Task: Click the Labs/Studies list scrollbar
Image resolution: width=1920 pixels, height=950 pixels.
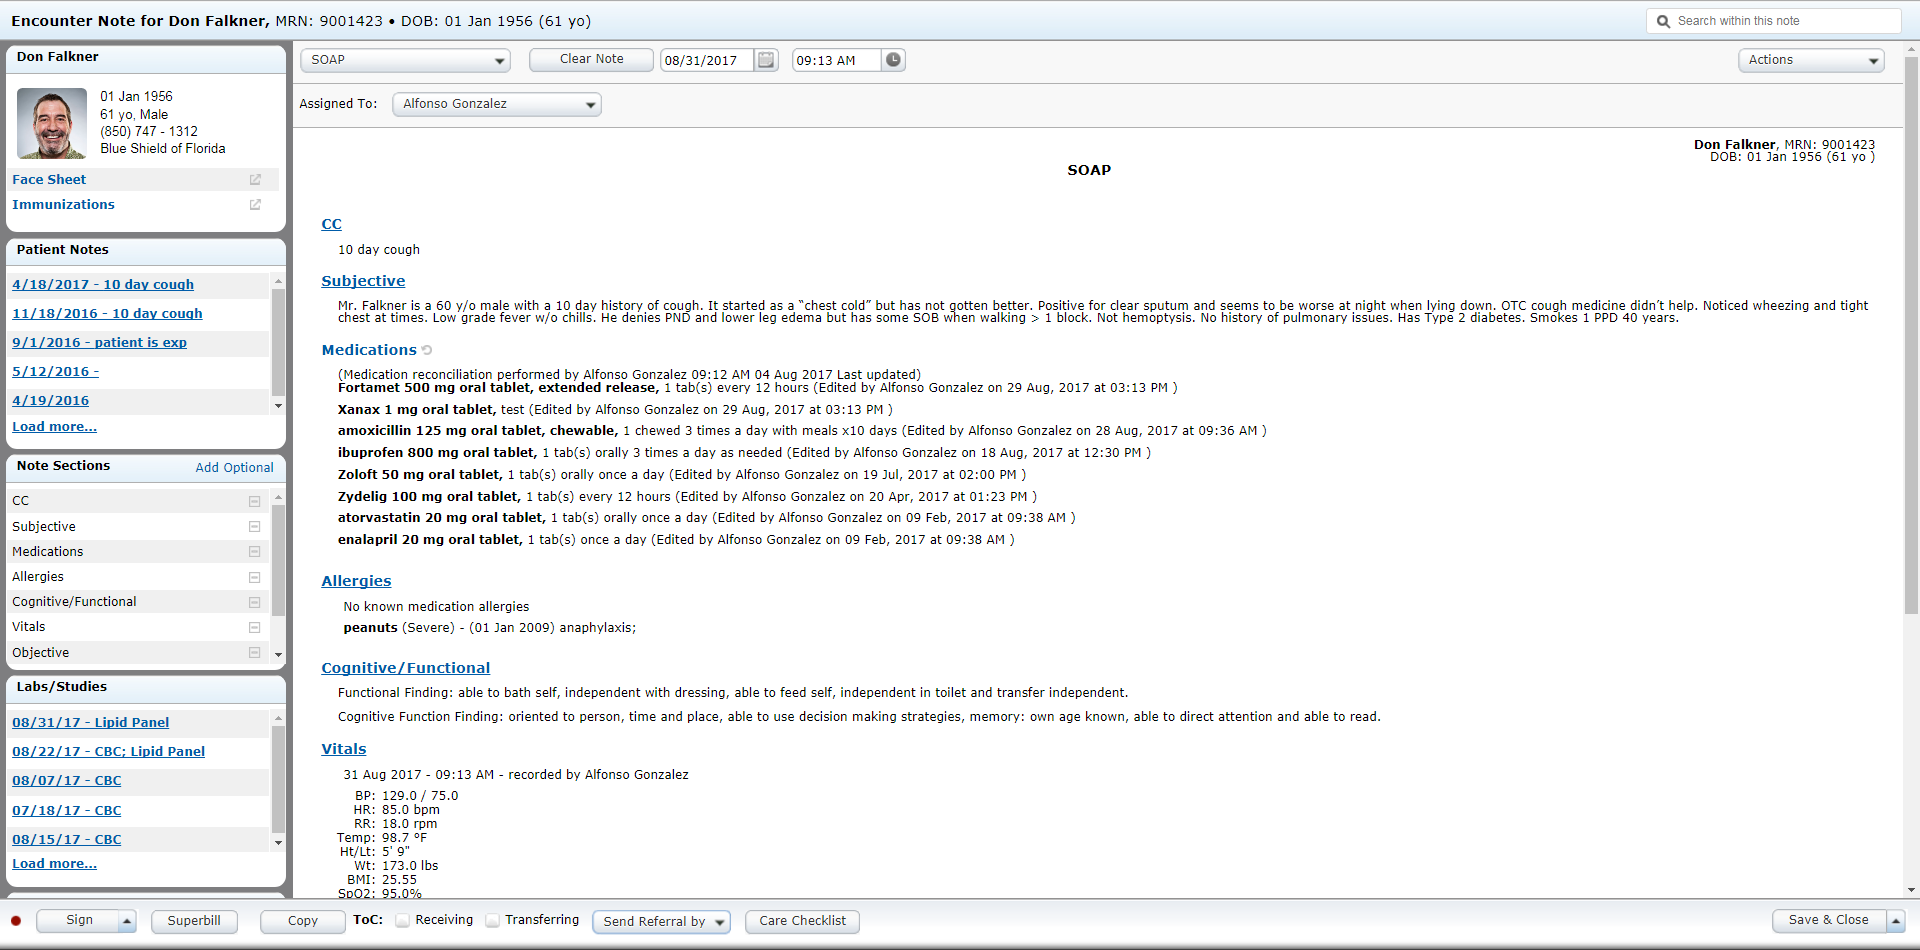Action: (x=278, y=781)
